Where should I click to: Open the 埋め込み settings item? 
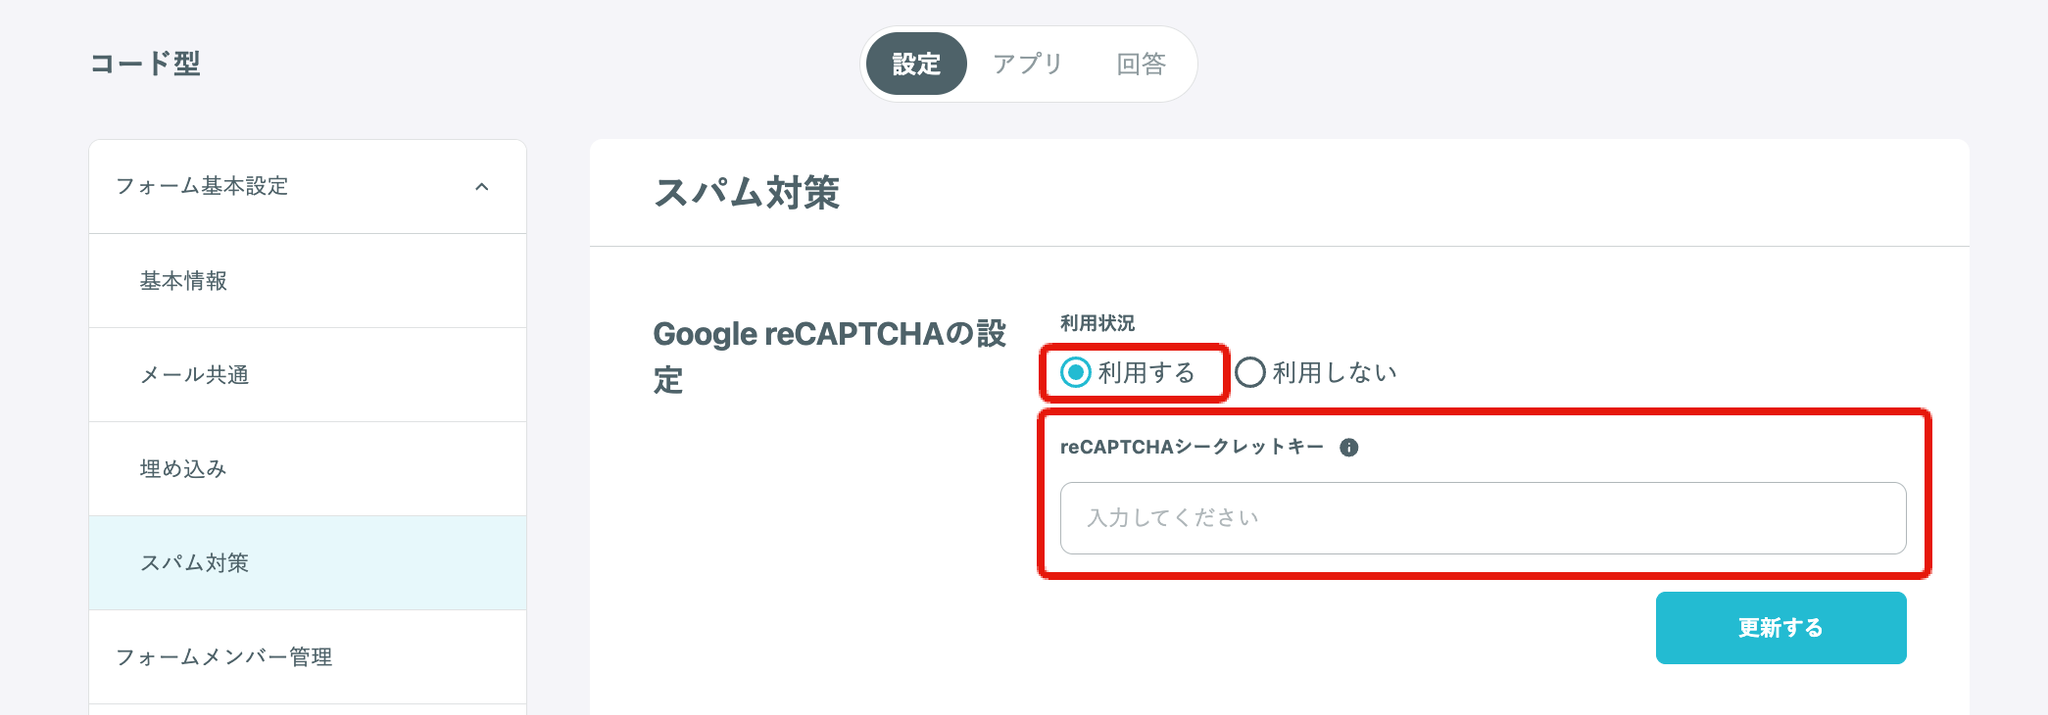tap(184, 469)
